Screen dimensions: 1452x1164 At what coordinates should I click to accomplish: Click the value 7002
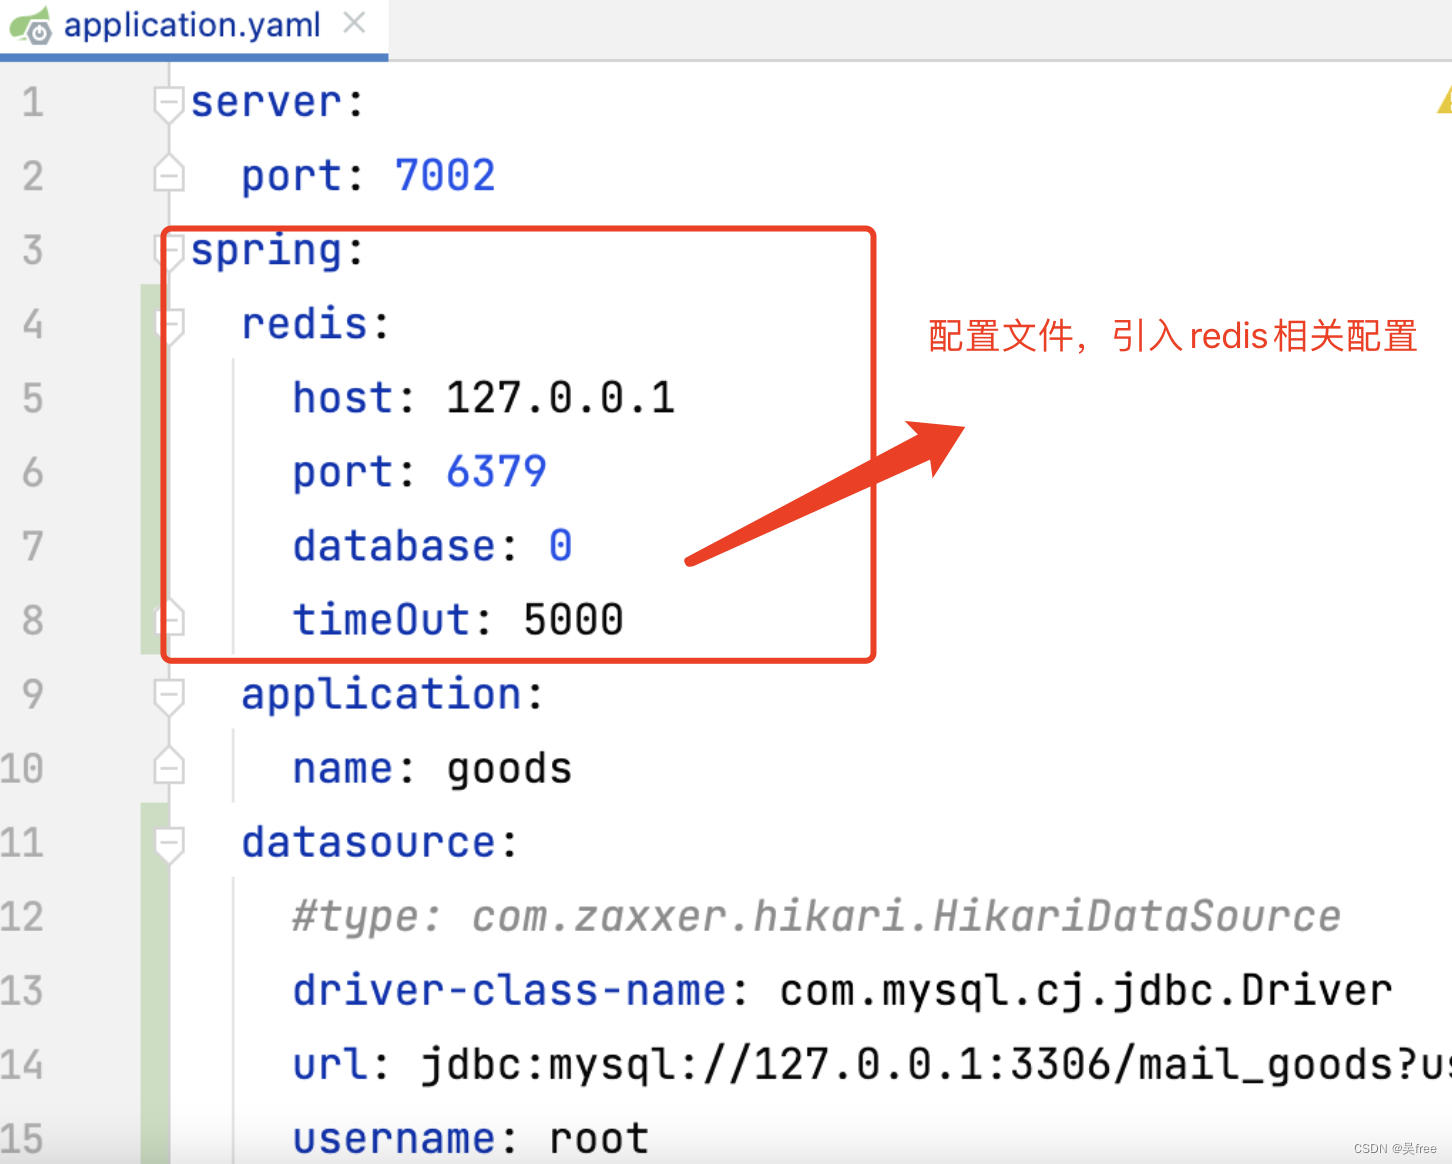(x=445, y=176)
